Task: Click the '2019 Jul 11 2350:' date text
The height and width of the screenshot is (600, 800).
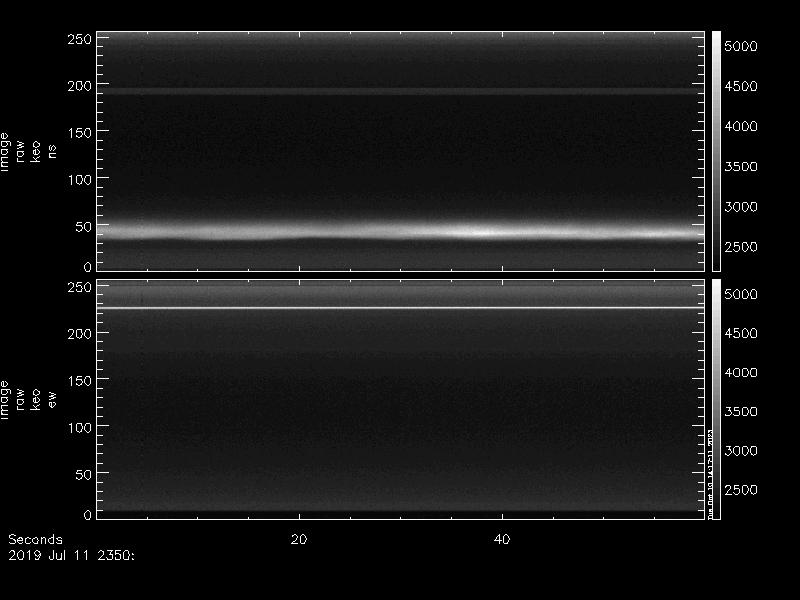Action: tap(71, 556)
